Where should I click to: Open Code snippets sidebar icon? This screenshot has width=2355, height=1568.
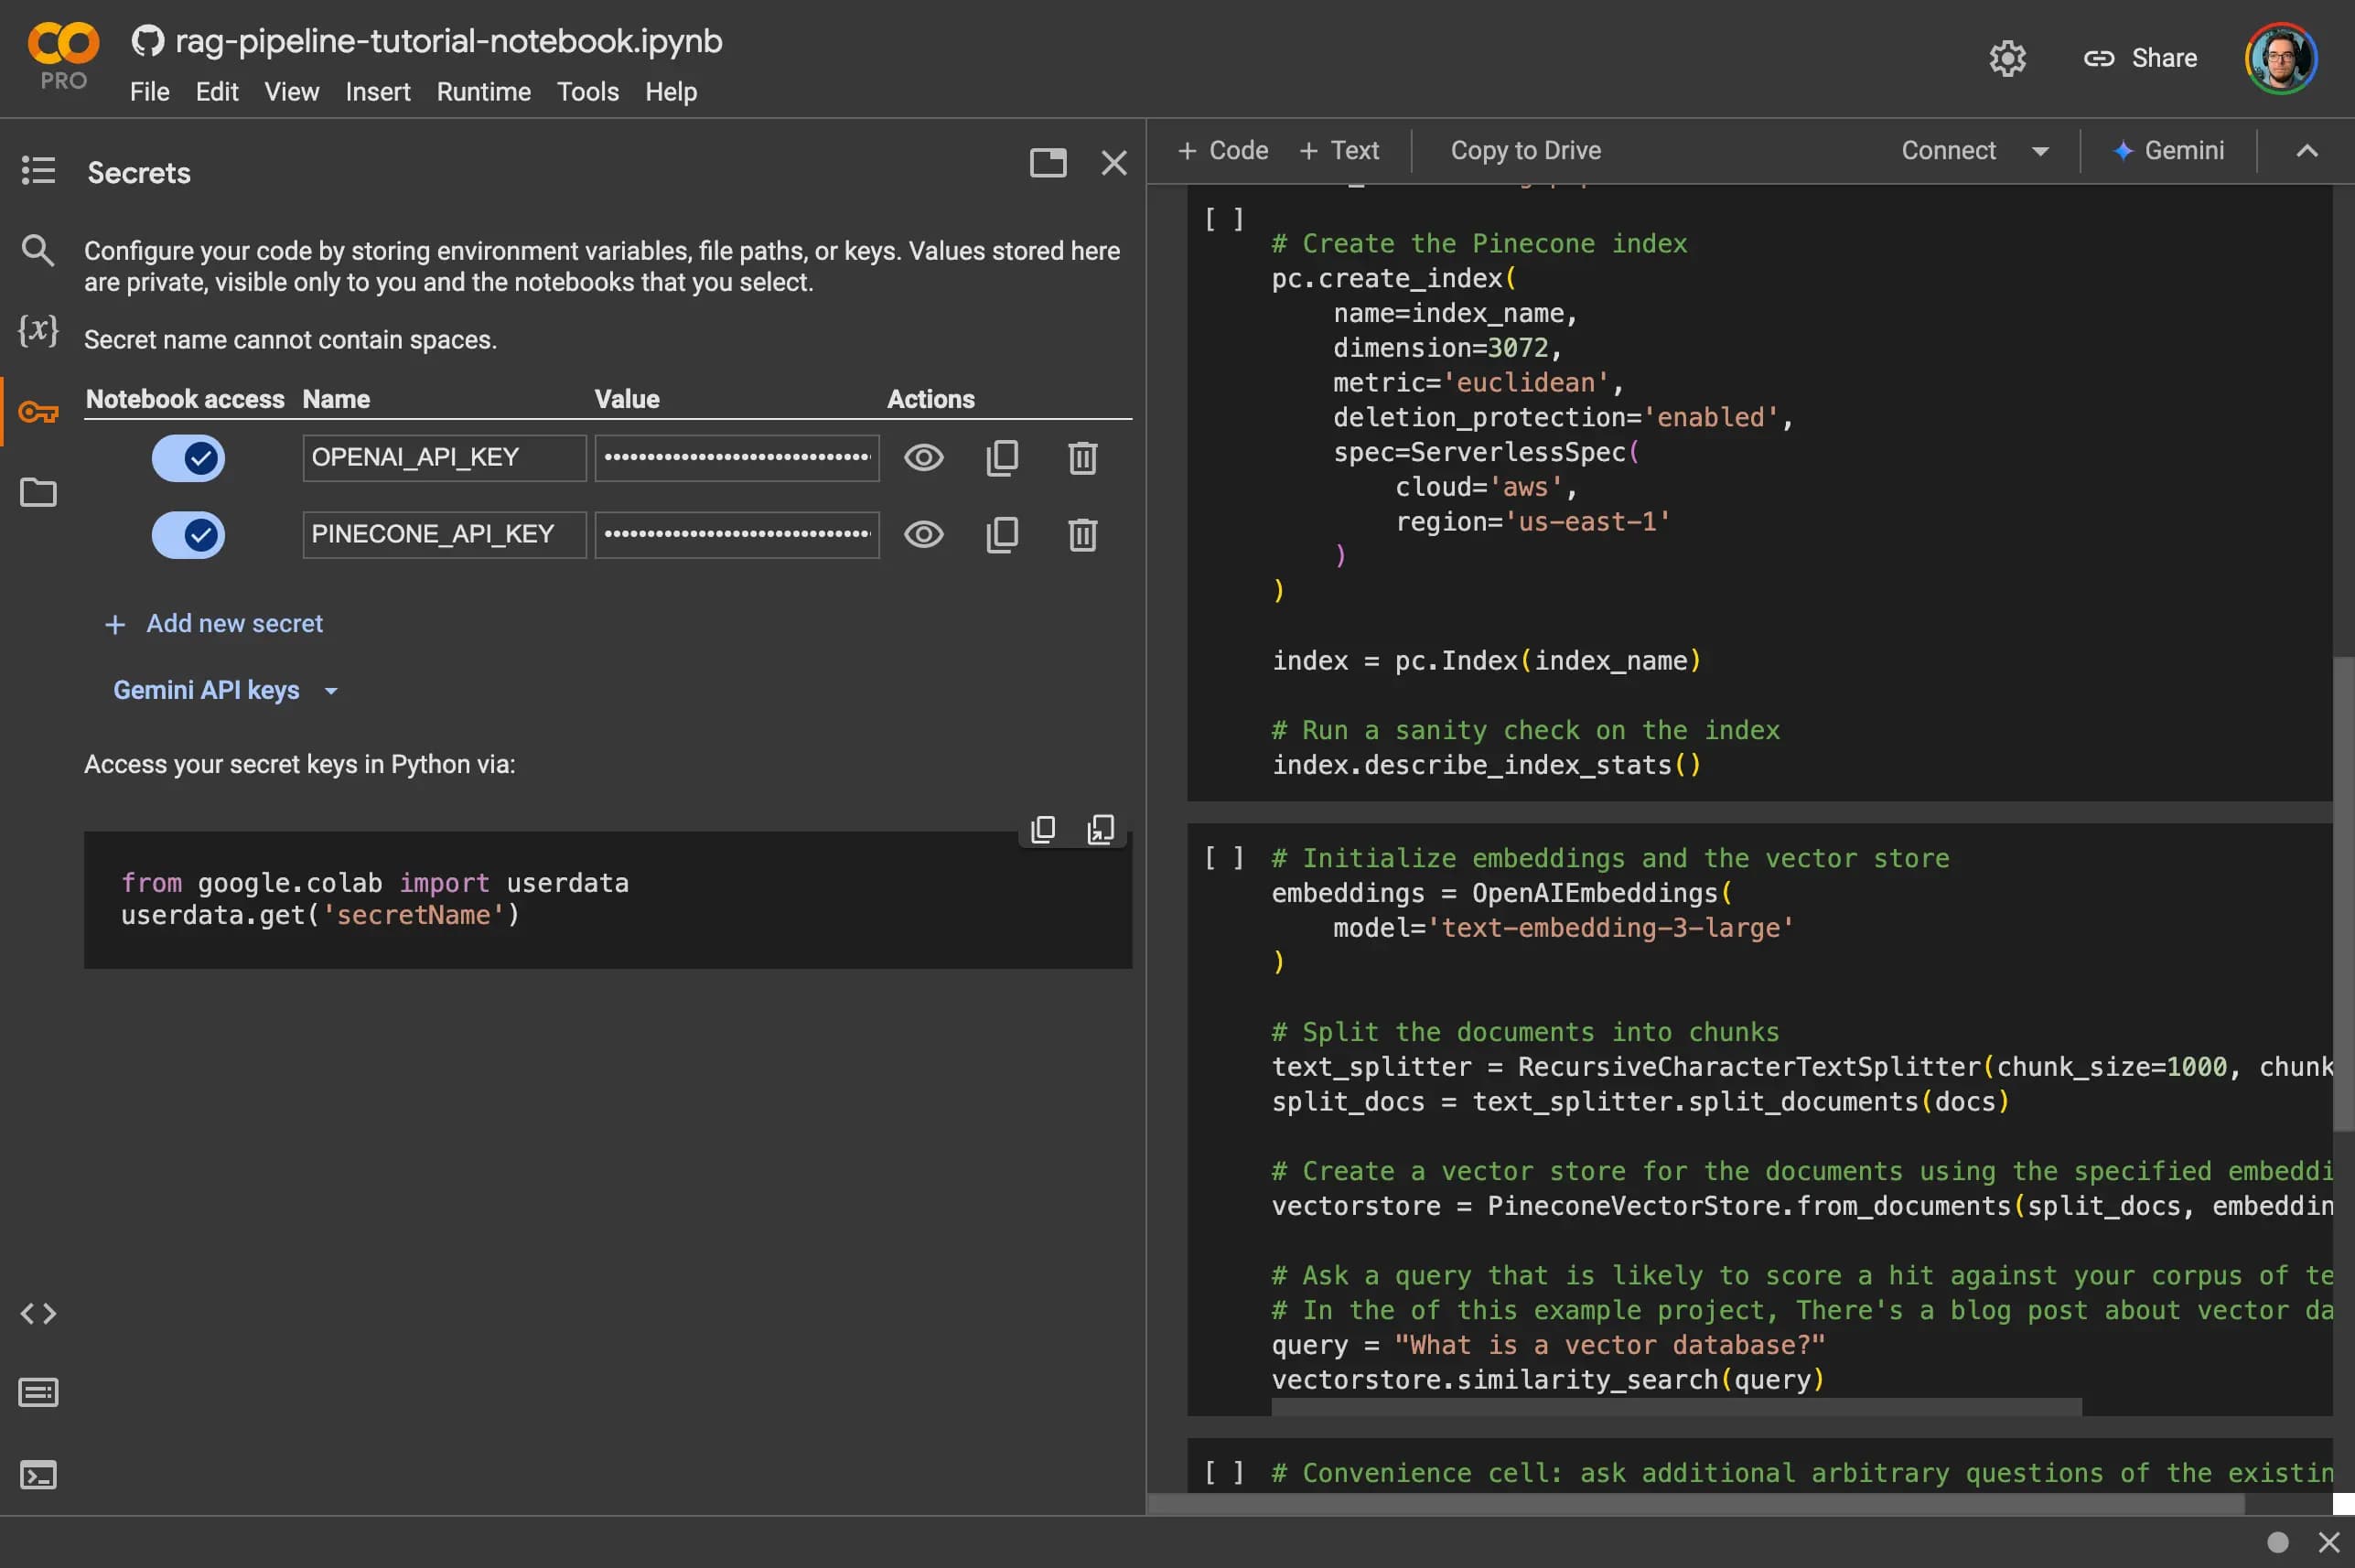pyautogui.click(x=38, y=1313)
